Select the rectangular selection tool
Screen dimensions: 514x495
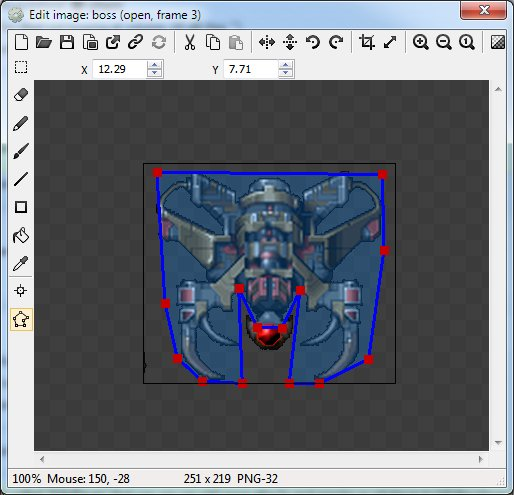click(x=21, y=67)
